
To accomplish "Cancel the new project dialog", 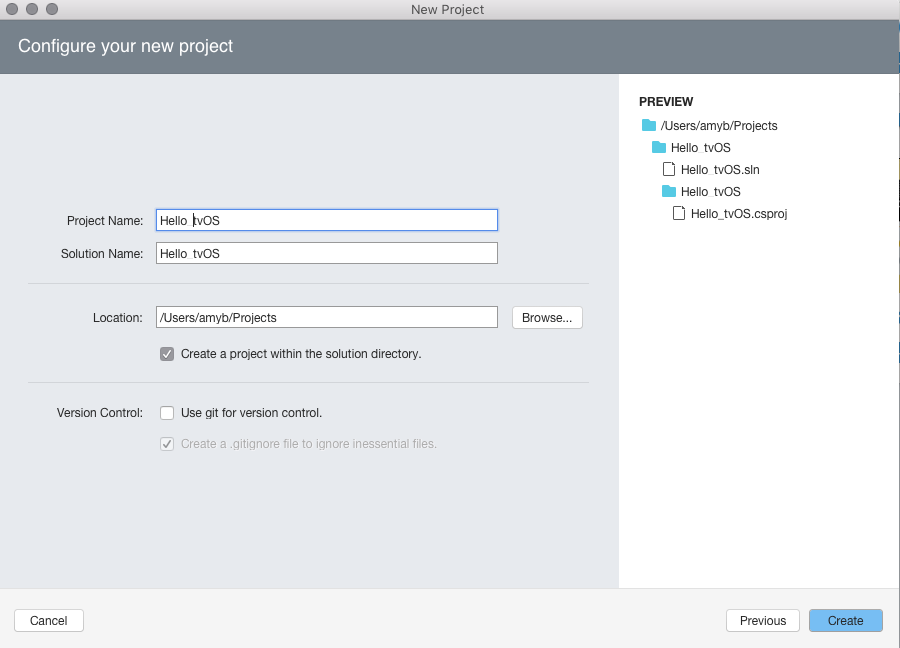I will pos(48,621).
